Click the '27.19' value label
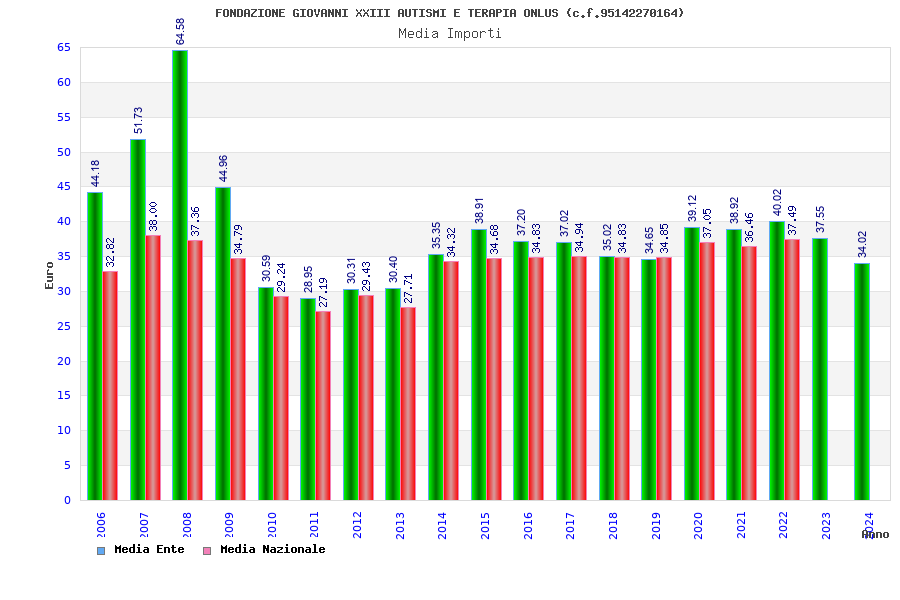 click(x=324, y=292)
